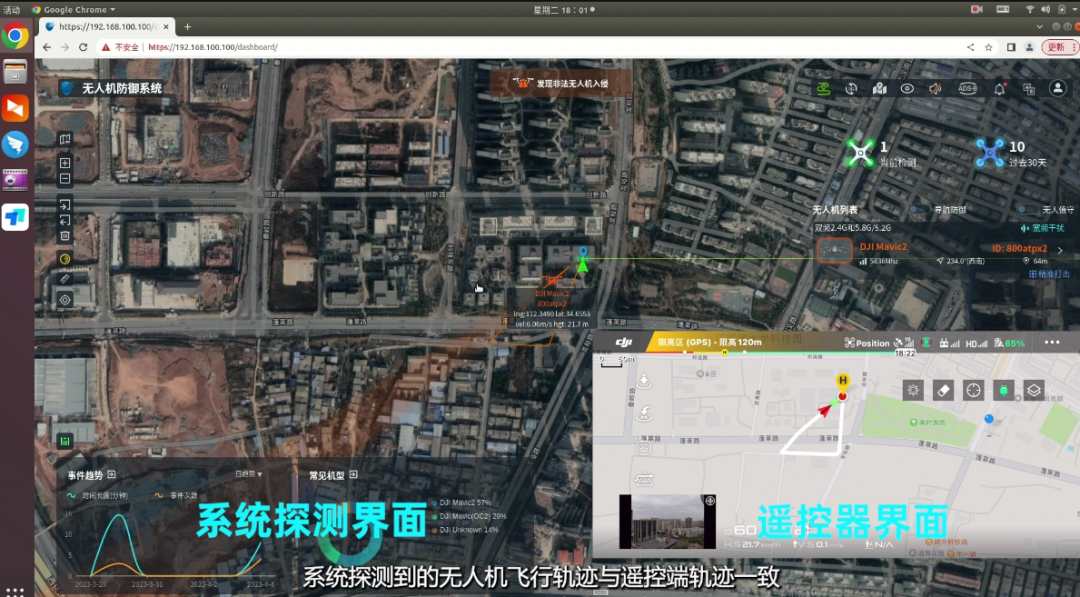Open the user profile avatar icon
The width and height of the screenshot is (1080, 597).
(1057, 89)
